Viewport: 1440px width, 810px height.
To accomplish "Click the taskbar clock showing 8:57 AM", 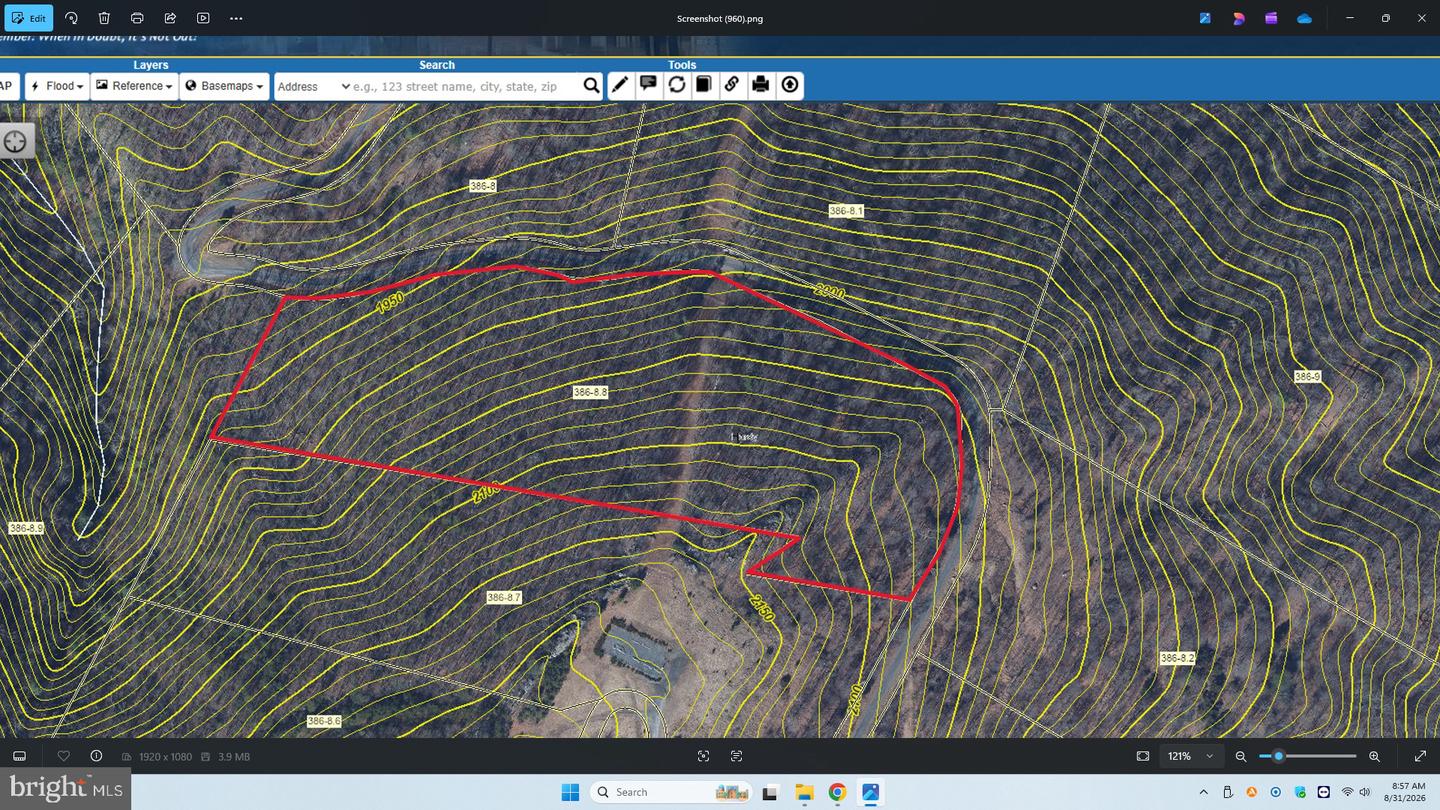I will [1404, 792].
